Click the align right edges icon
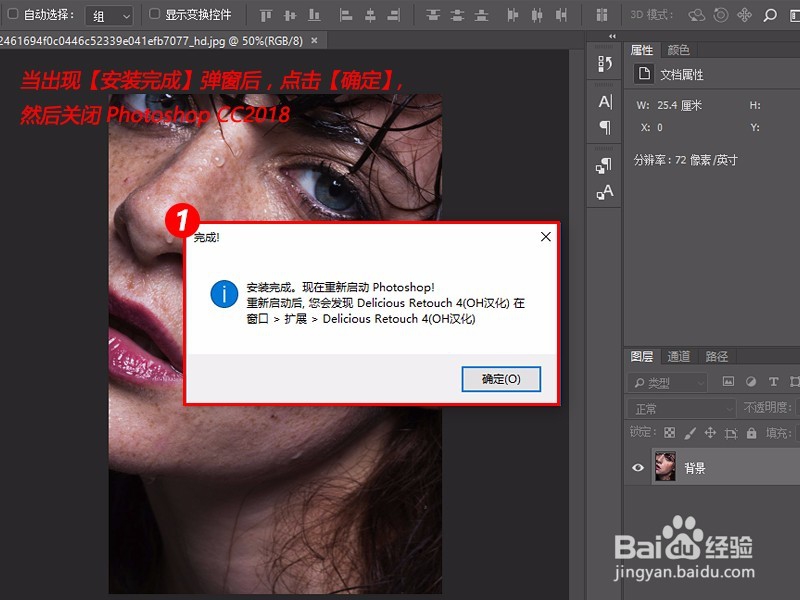The image size is (800, 600). (x=394, y=16)
